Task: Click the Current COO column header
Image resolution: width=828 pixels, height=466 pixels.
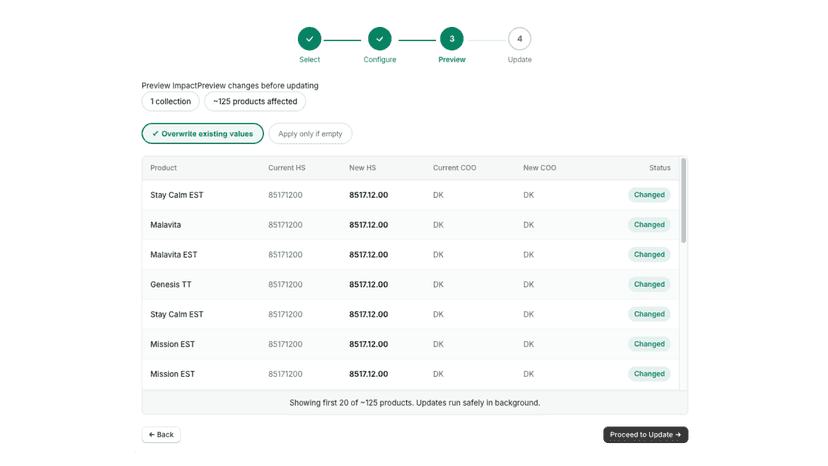Action: tap(455, 167)
